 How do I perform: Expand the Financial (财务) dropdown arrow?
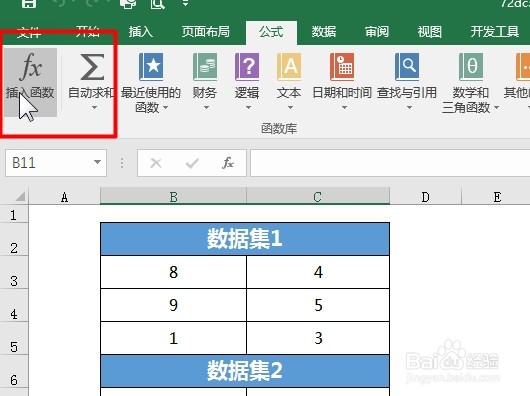pos(206,108)
